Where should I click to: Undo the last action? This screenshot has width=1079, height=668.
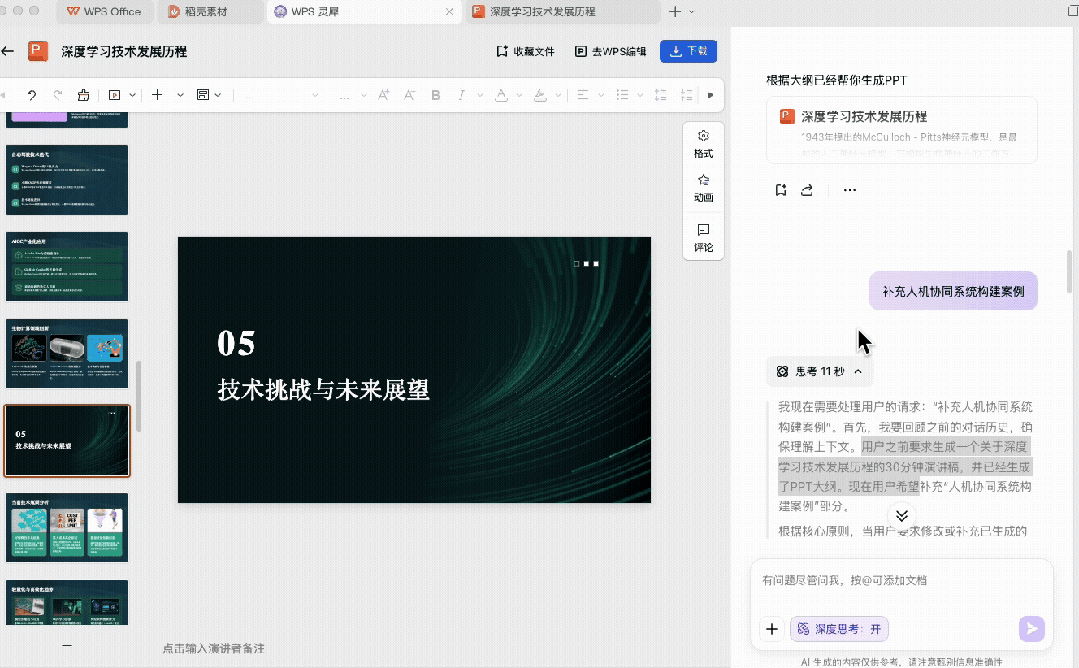click(x=32, y=95)
